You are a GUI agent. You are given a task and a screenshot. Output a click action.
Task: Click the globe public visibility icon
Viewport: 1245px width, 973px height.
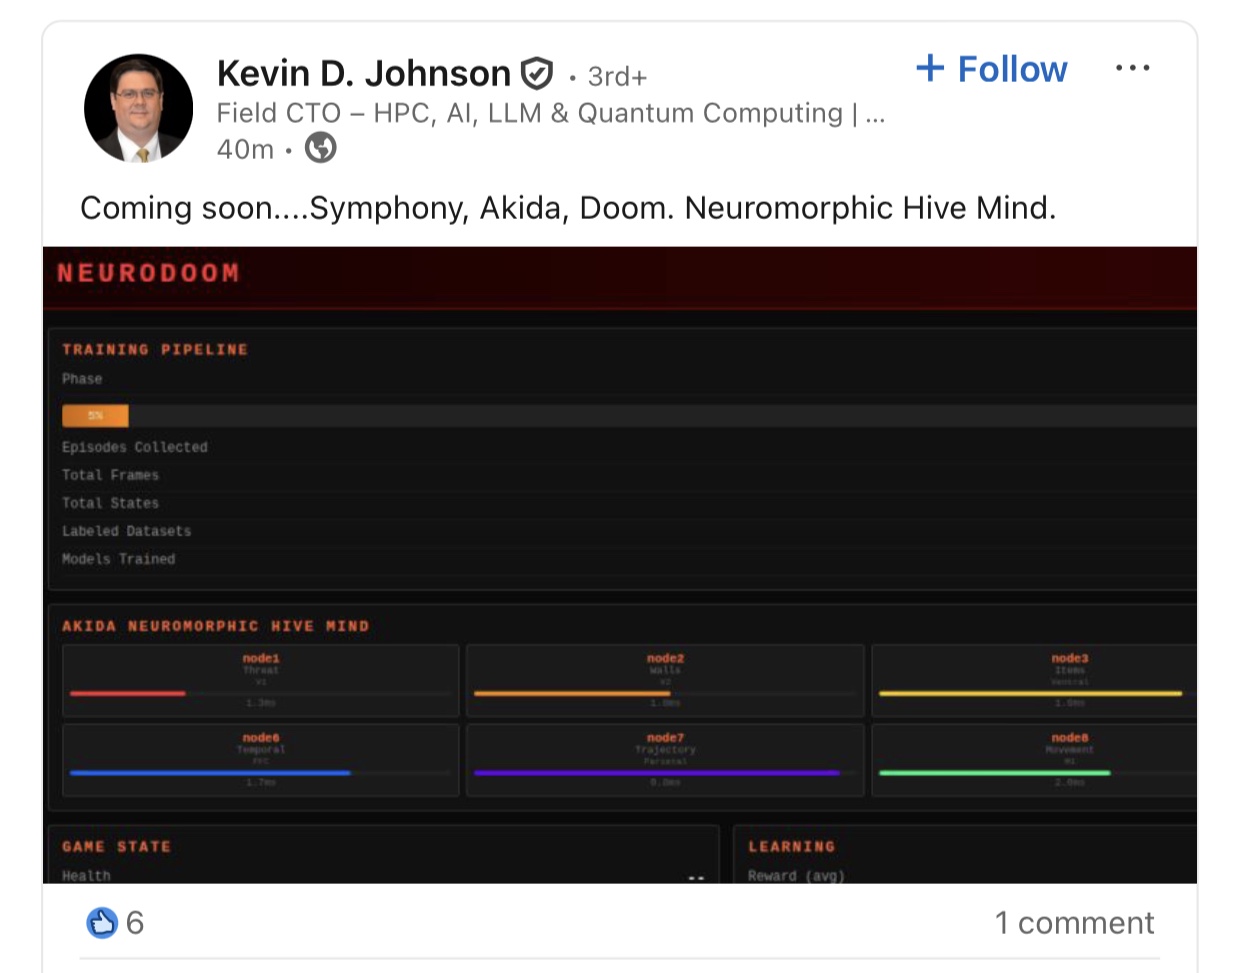click(x=320, y=148)
